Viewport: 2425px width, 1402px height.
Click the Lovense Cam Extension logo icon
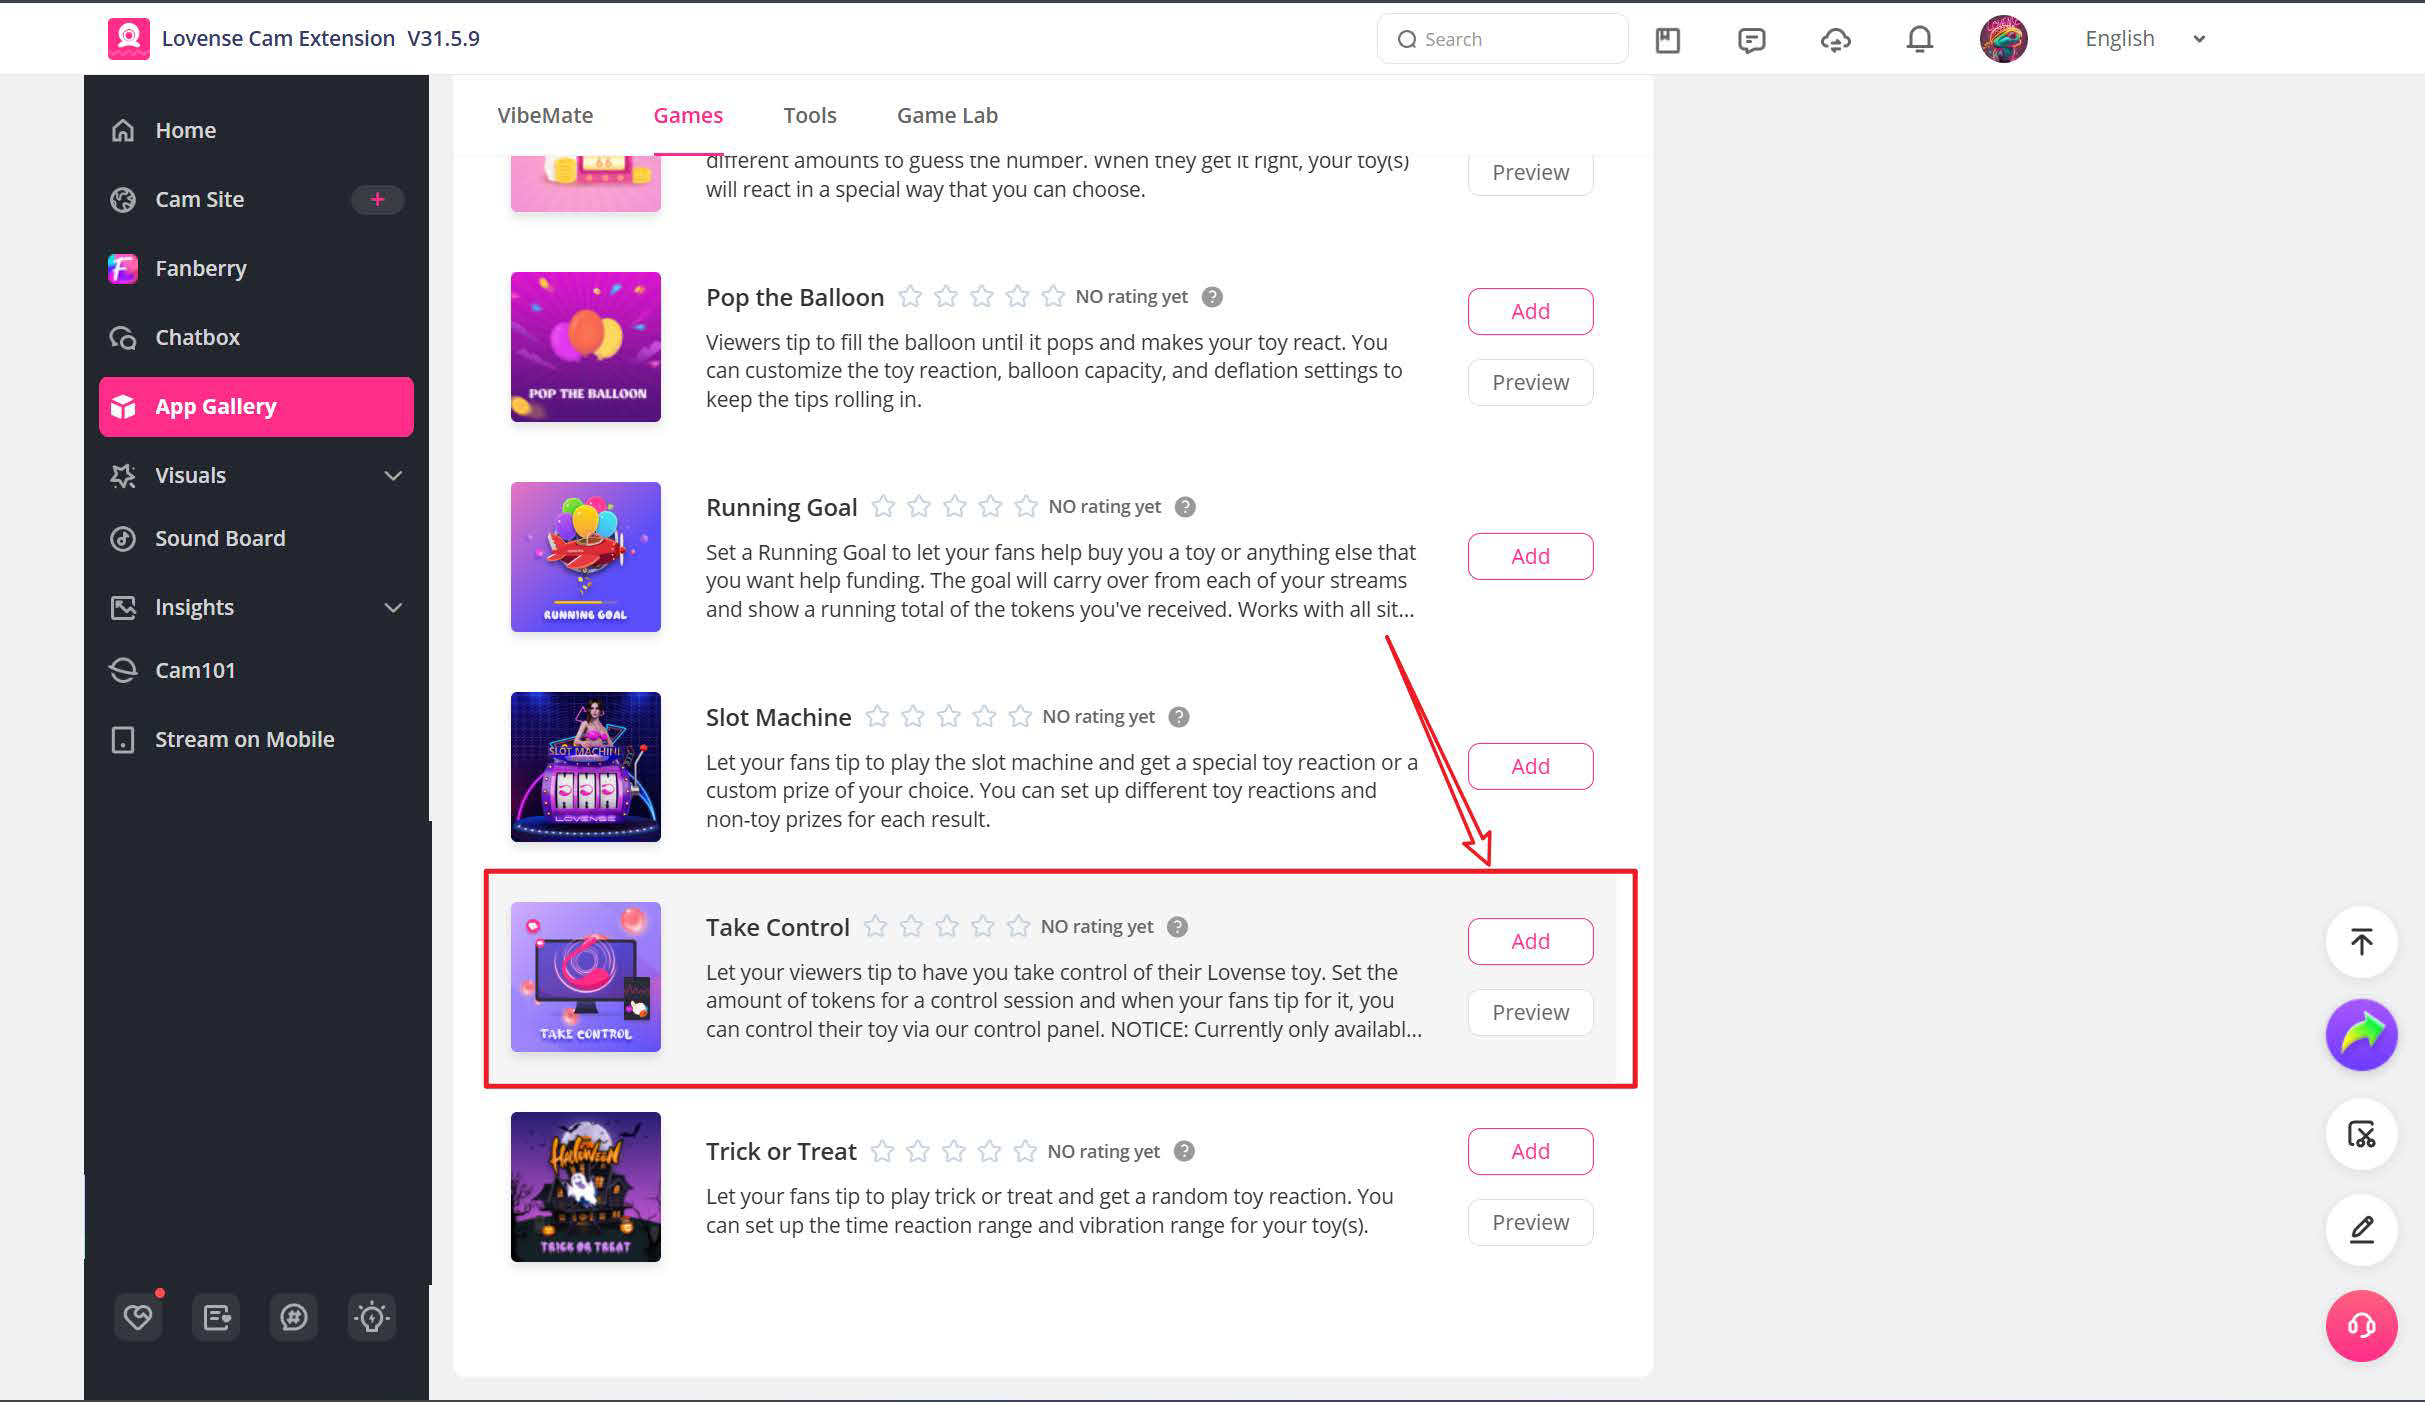tap(129, 39)
